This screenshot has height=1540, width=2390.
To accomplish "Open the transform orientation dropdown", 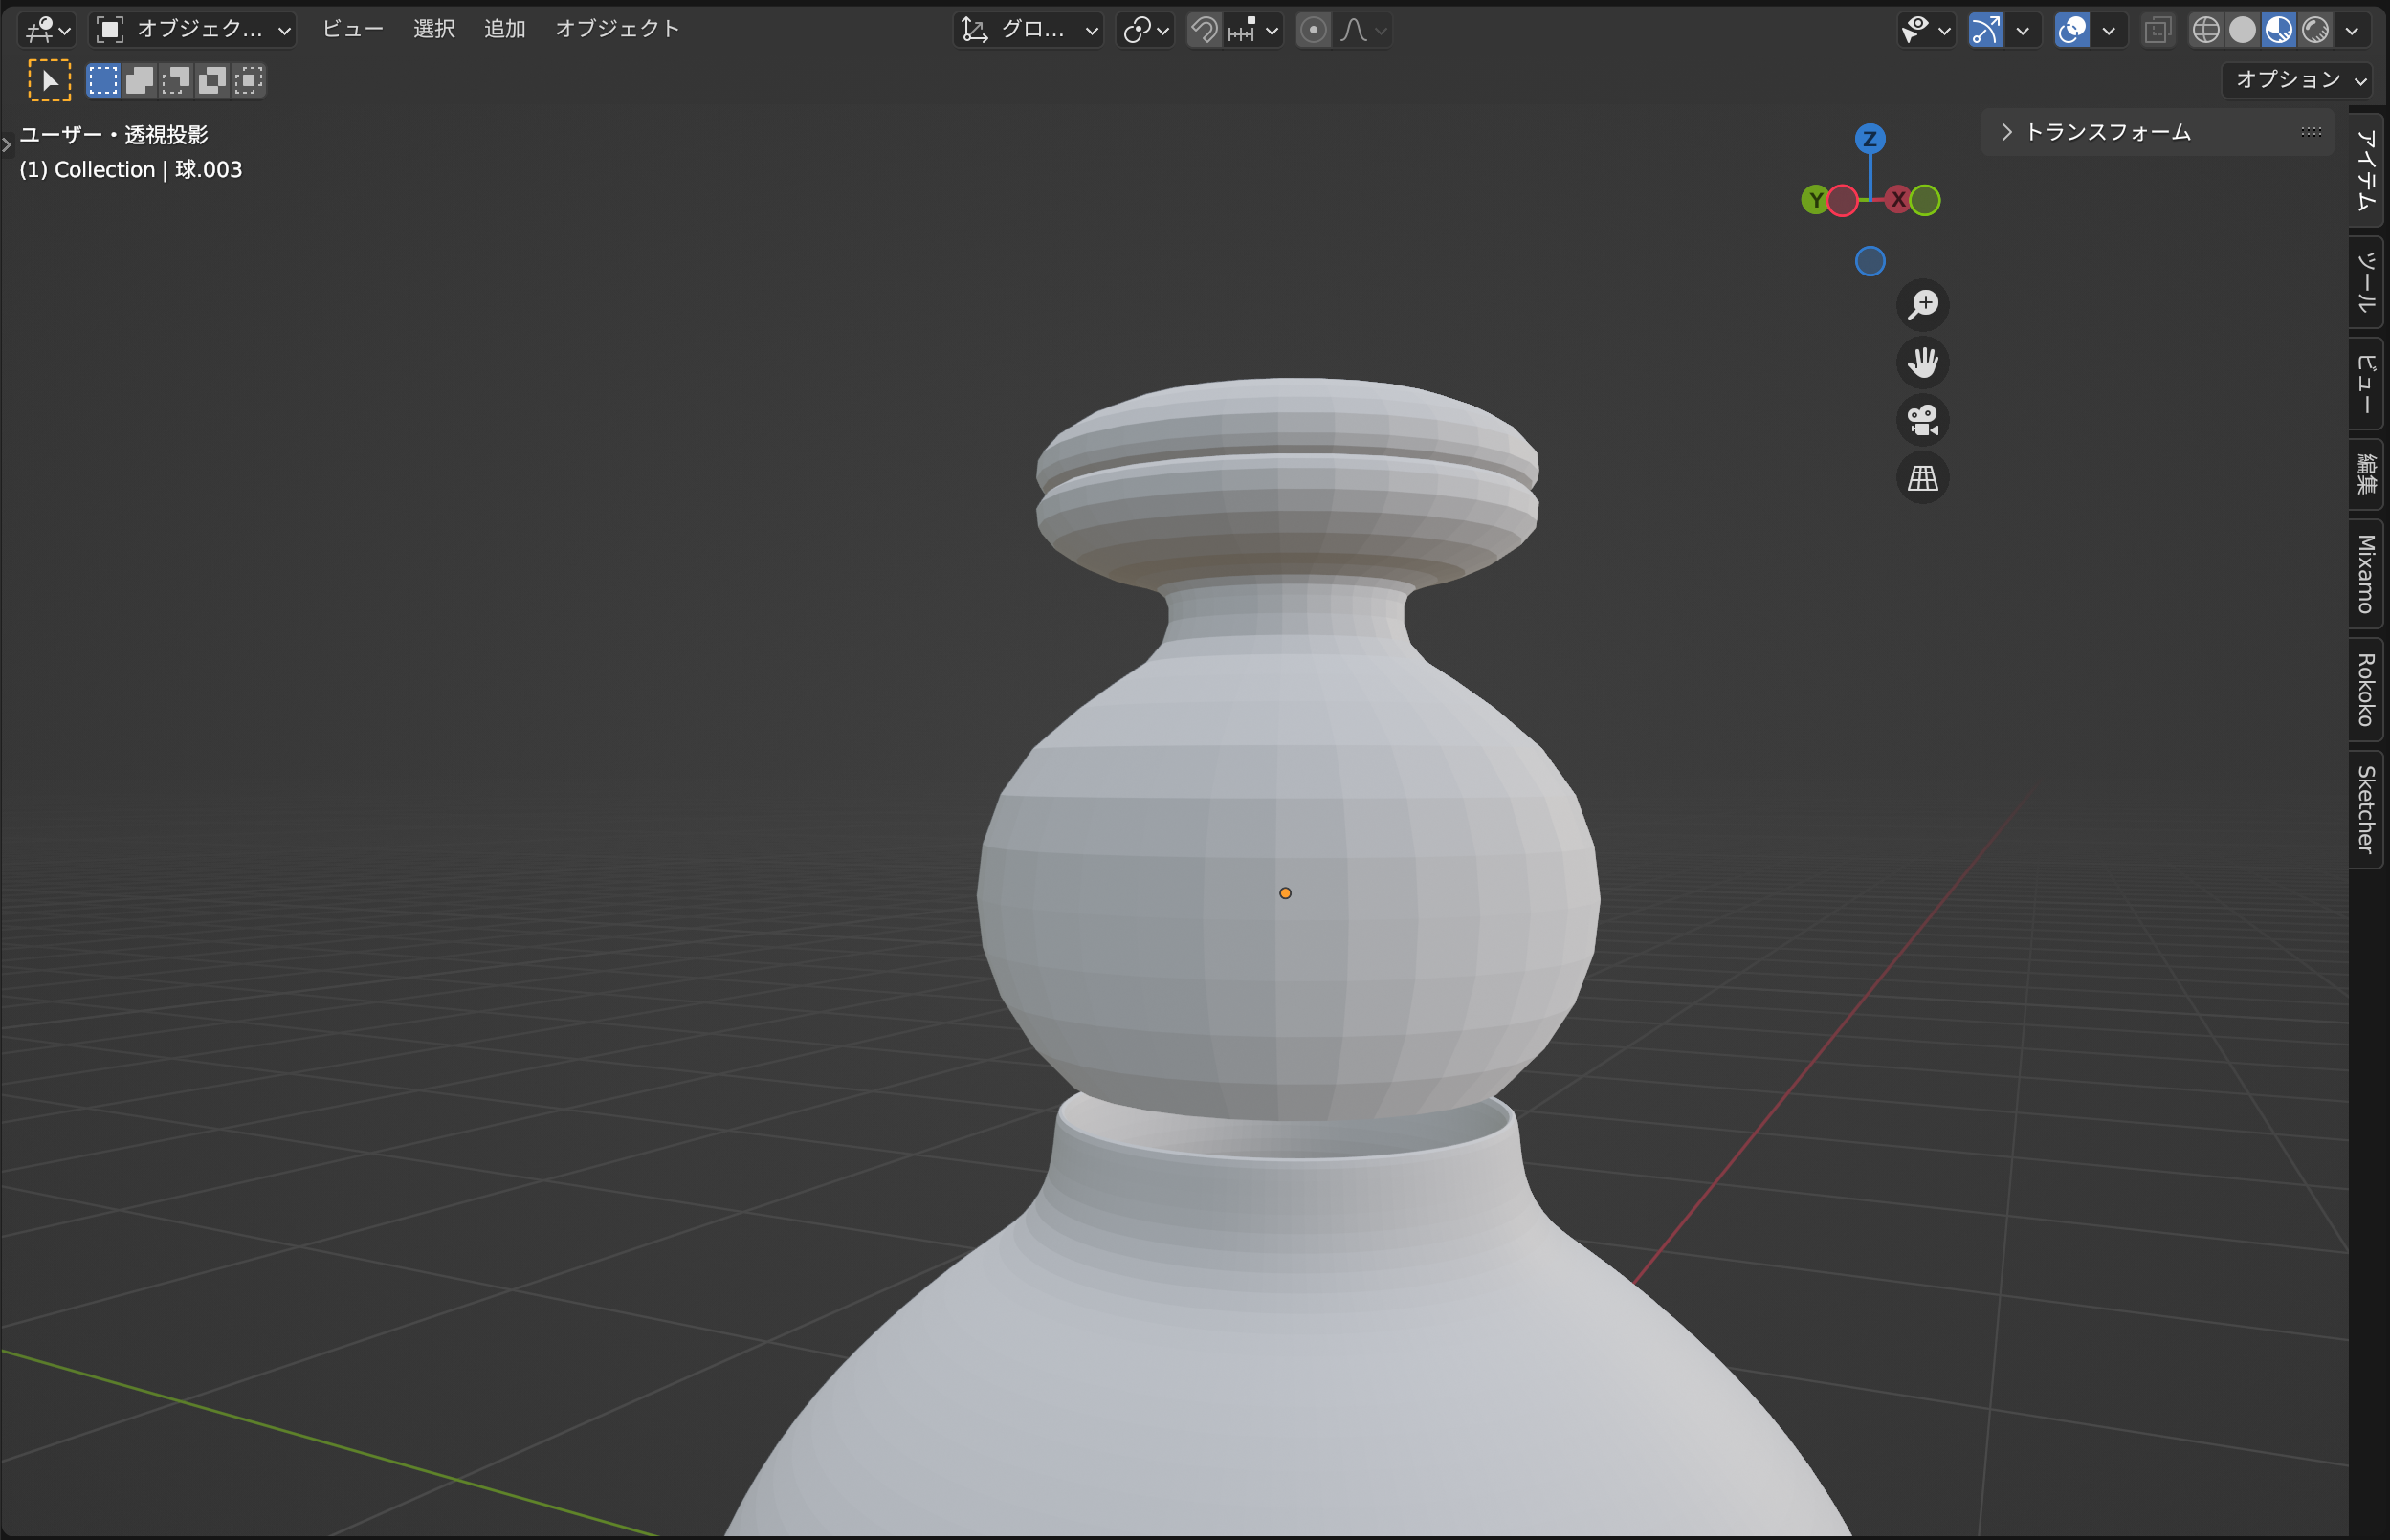I will (1029, 30).
